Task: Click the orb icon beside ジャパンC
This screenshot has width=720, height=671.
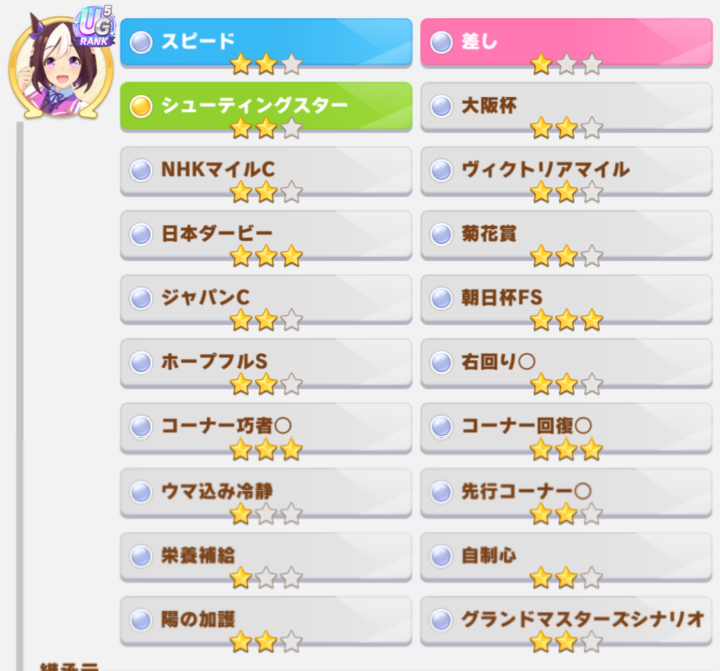Action: 141,298
